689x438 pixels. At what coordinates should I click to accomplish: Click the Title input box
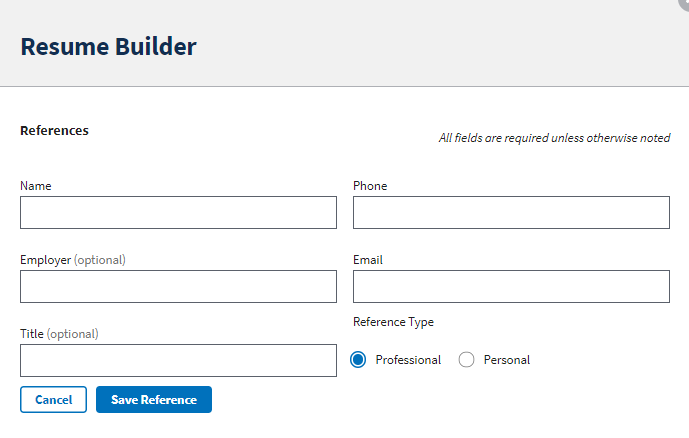tap(178, 360)
